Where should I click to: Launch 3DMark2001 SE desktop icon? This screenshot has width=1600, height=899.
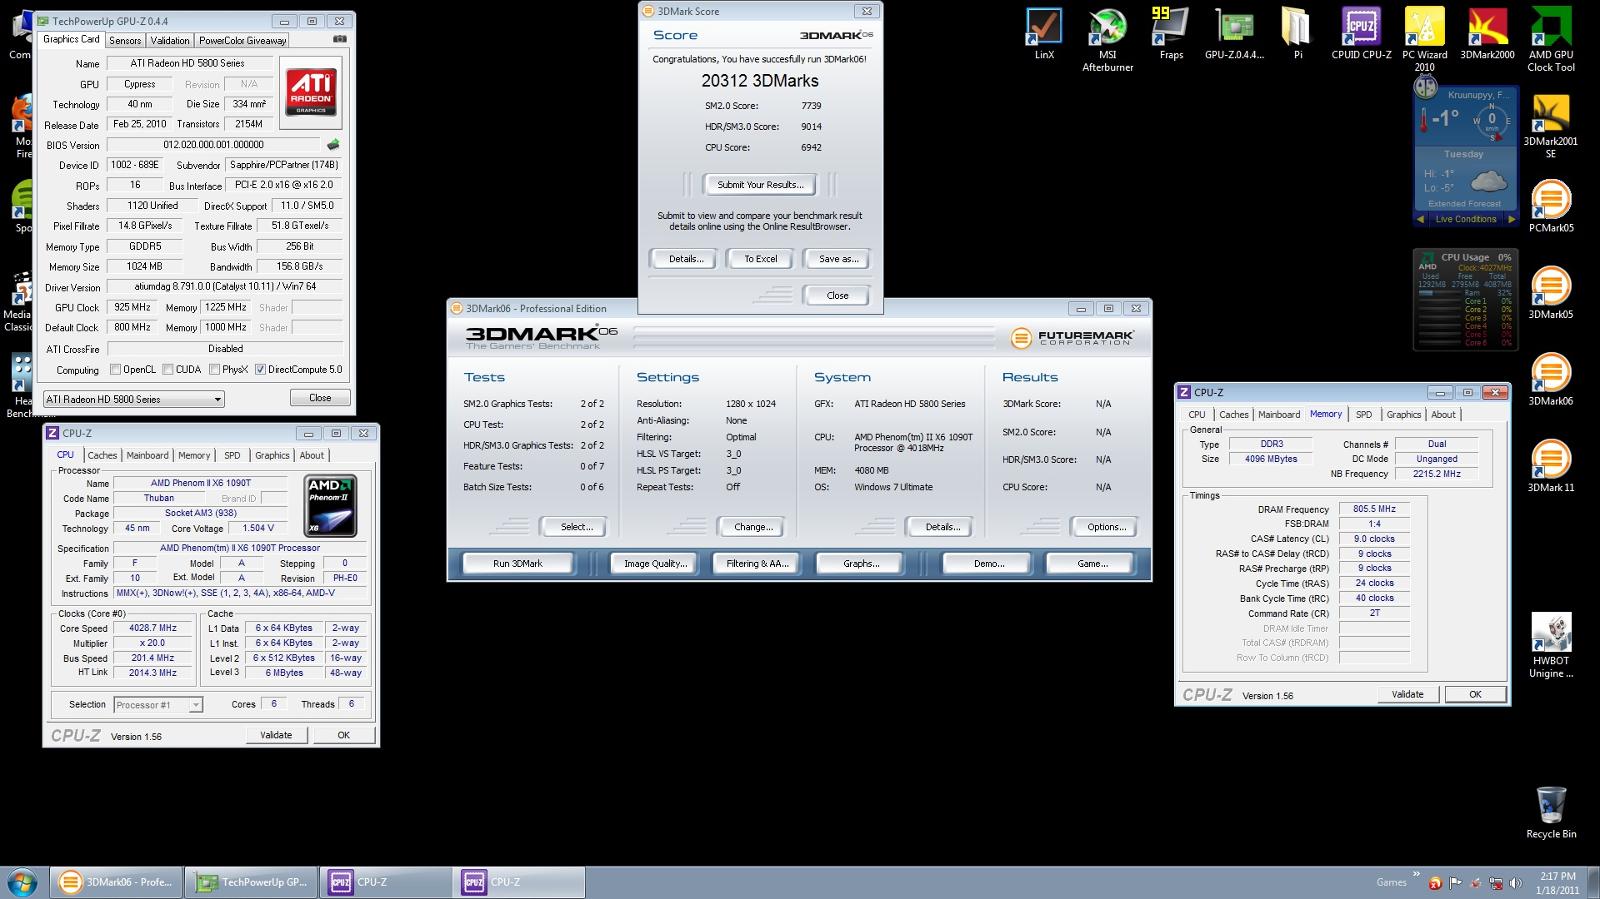[1551, 126]
